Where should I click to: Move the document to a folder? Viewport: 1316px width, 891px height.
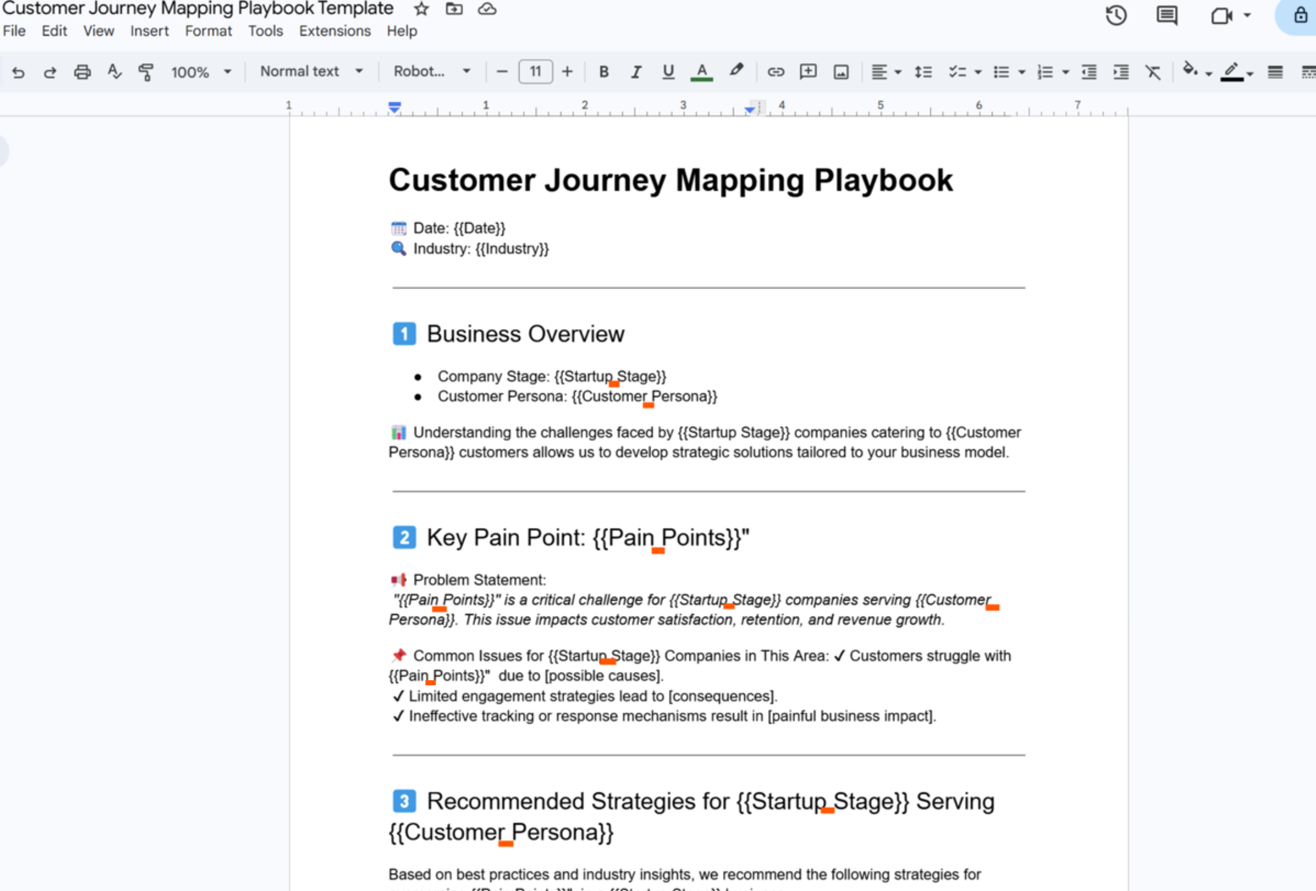click(x=454, y=9)
